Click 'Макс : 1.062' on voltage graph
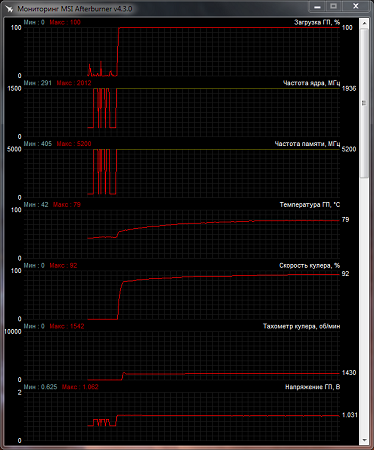374x450 pixels. click(x=80, y=387)
